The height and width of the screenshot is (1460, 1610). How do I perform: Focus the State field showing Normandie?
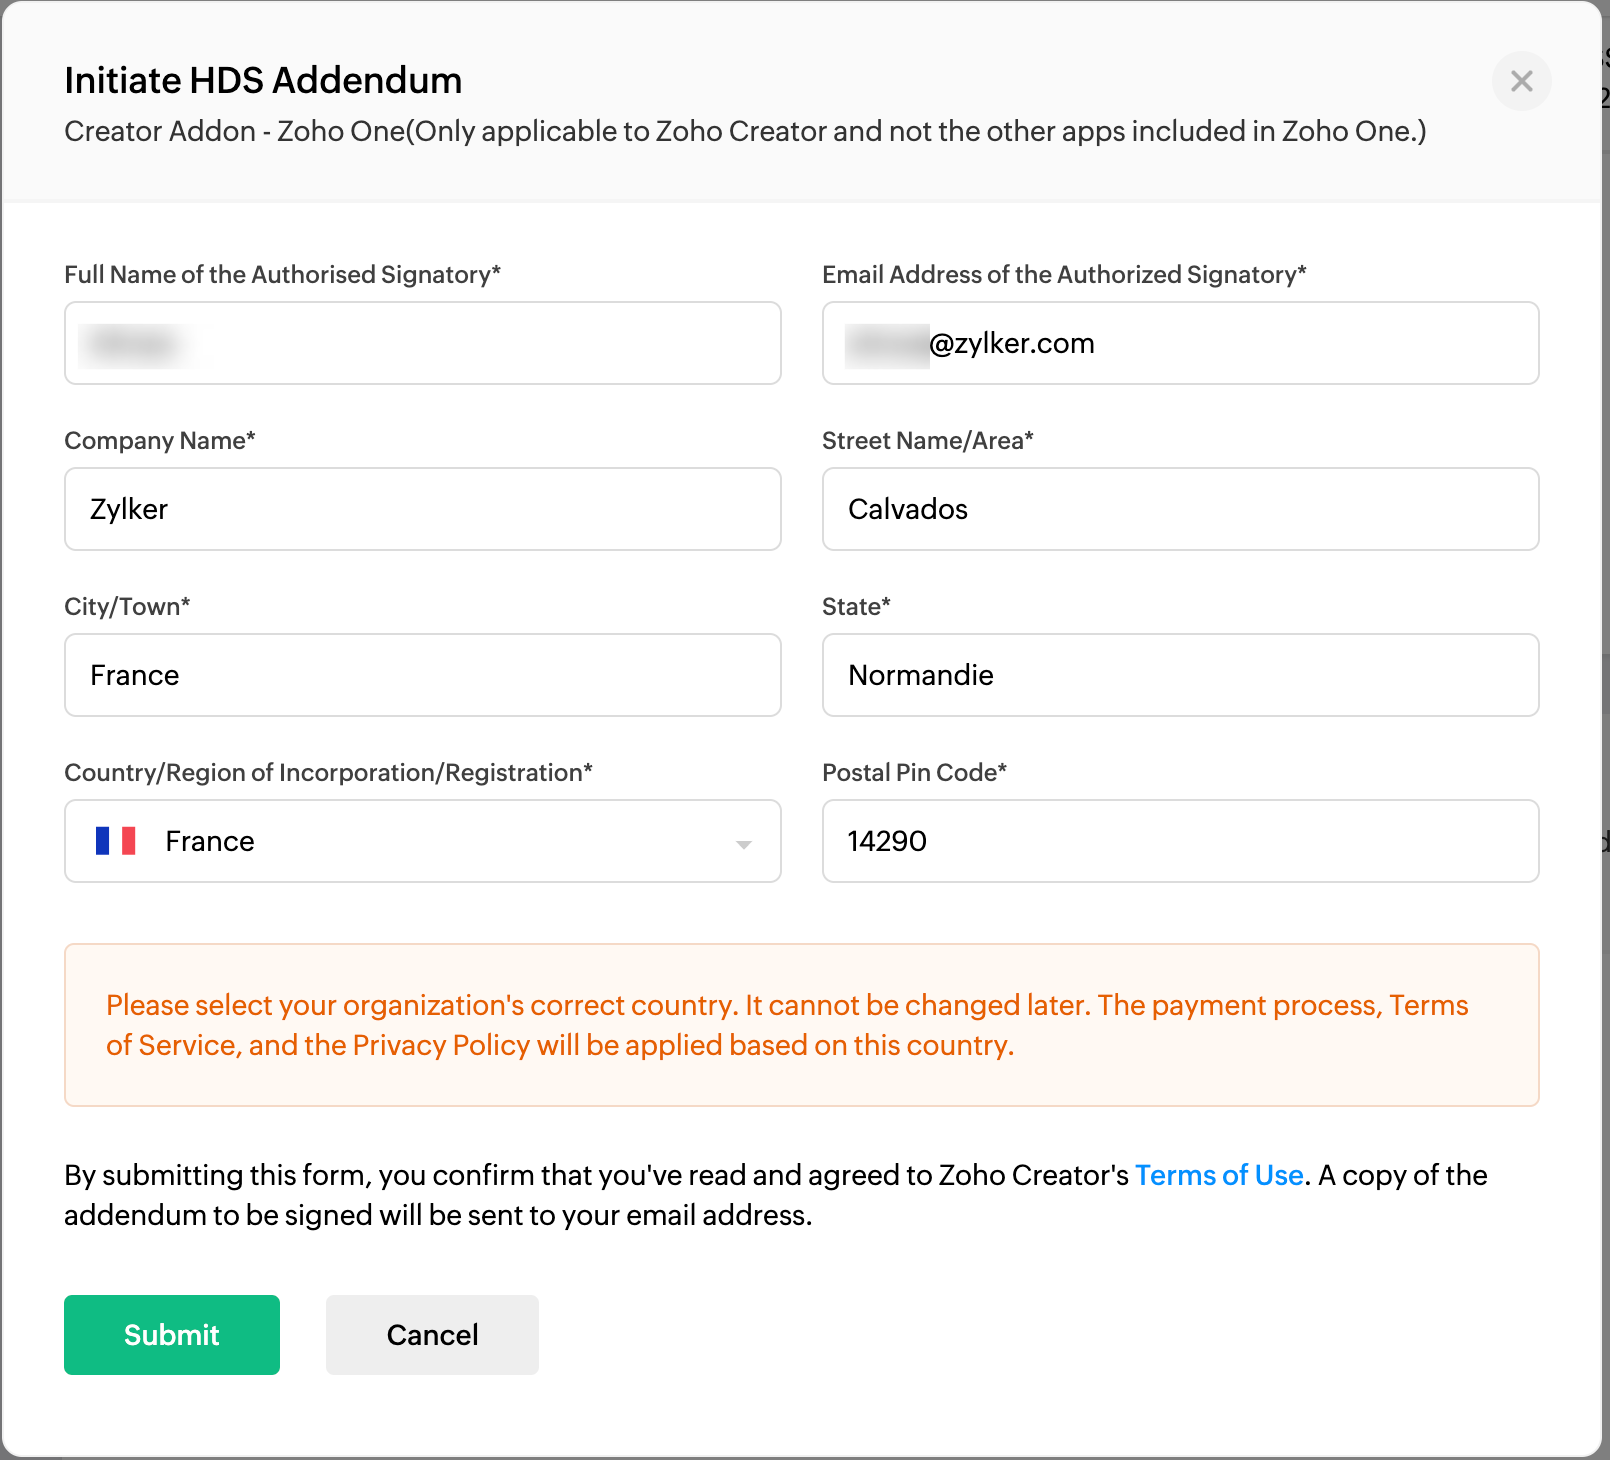[1180, 675]
